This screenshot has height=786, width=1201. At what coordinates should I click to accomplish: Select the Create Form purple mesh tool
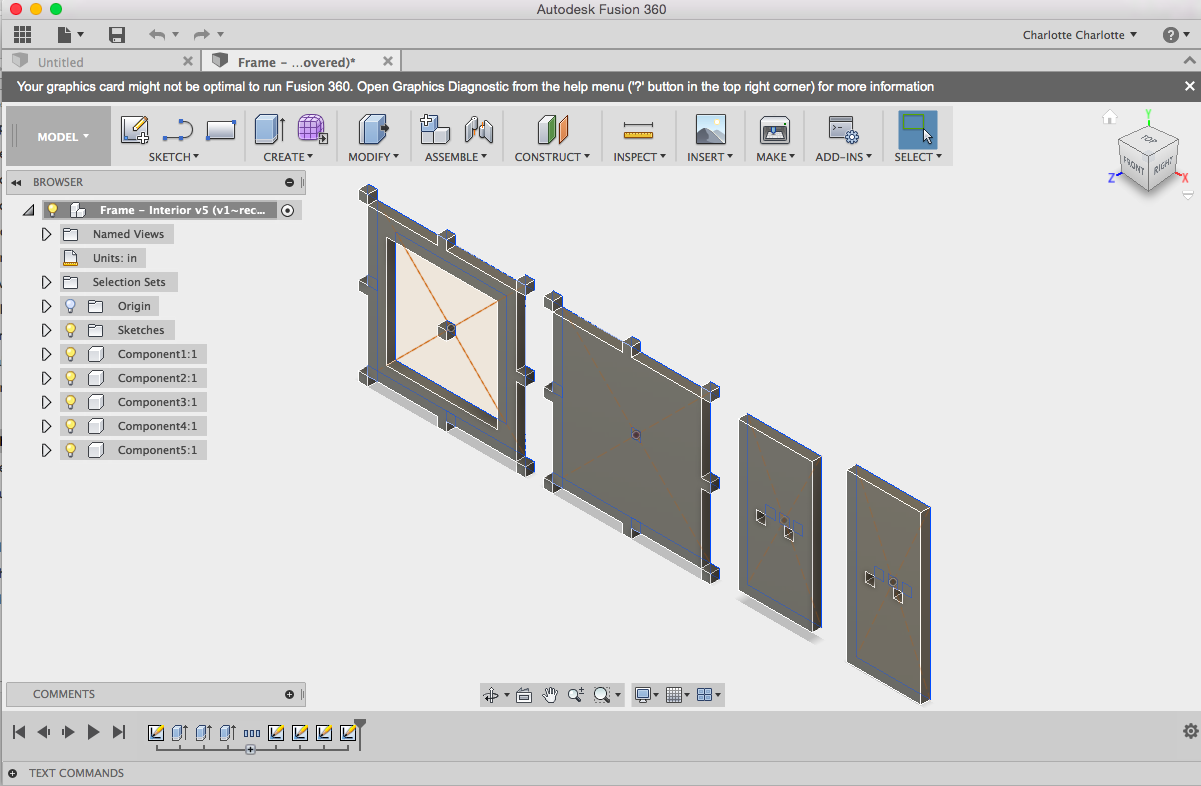click(313, 129)
